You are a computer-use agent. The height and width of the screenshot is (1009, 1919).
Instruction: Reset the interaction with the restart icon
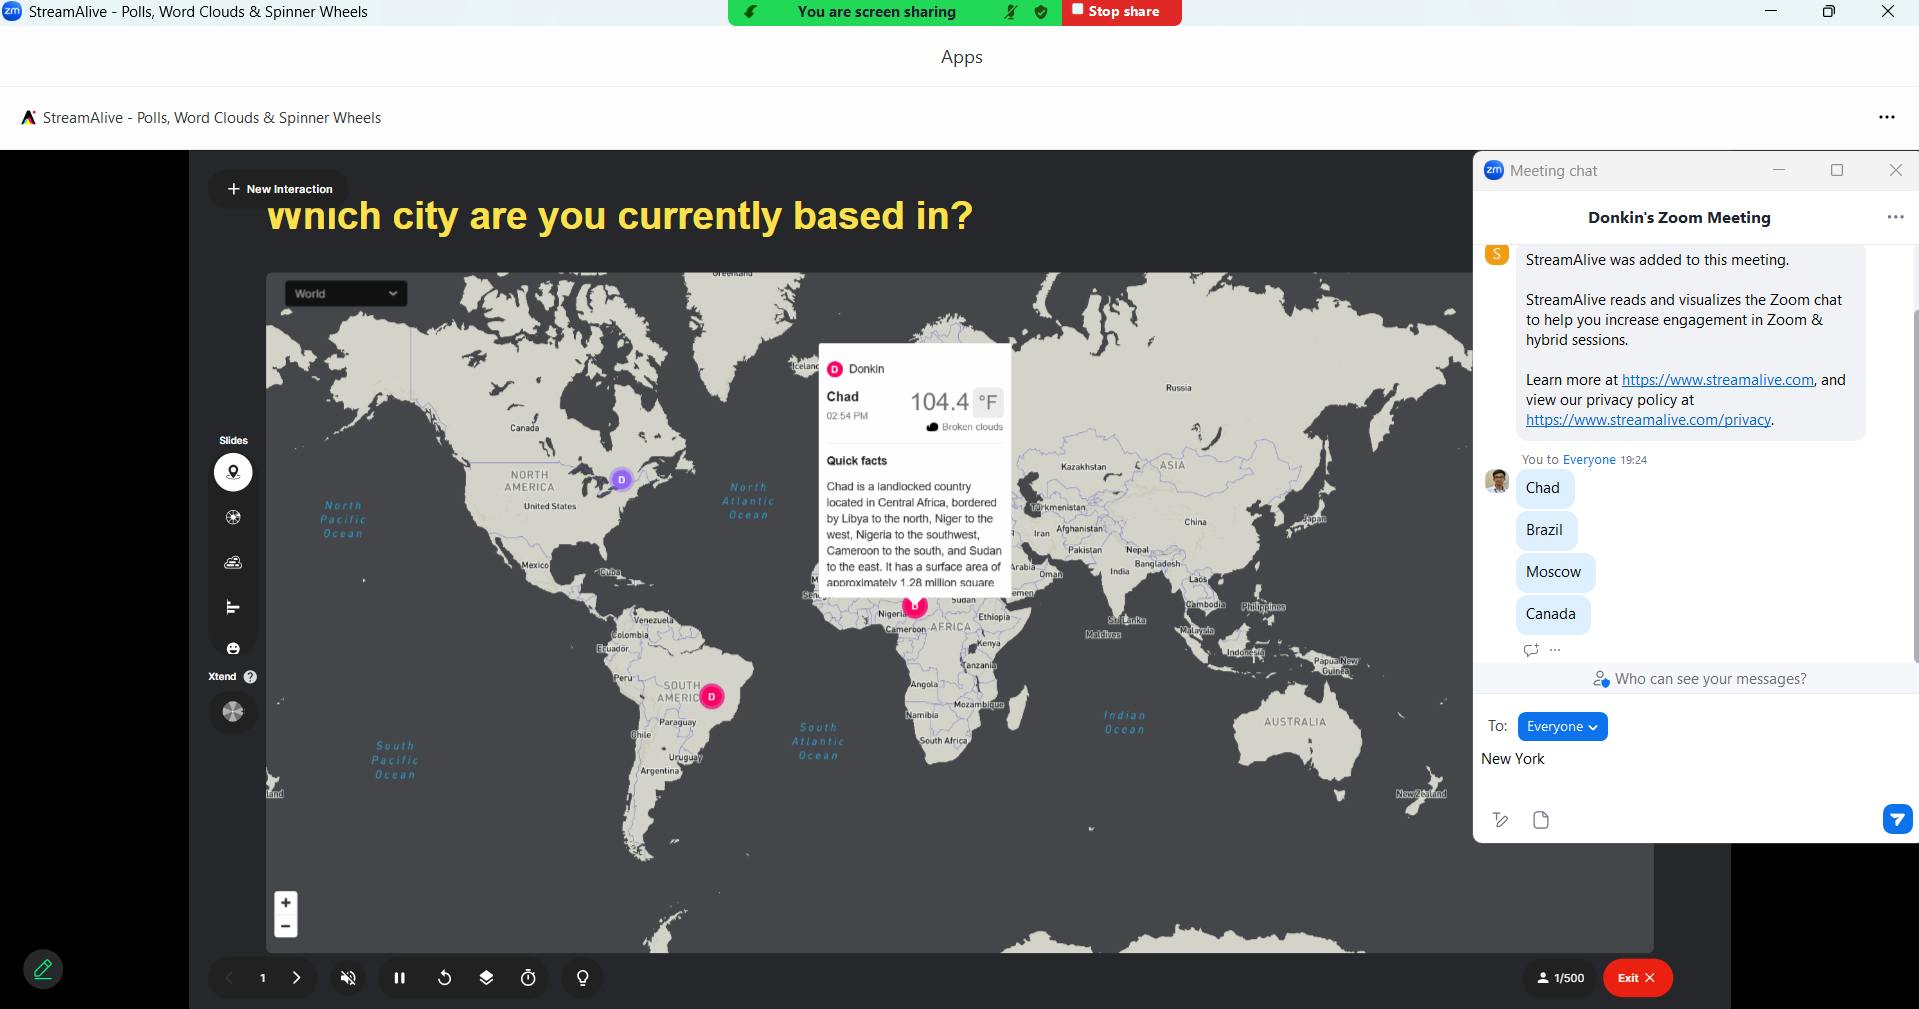coord(445,978)
